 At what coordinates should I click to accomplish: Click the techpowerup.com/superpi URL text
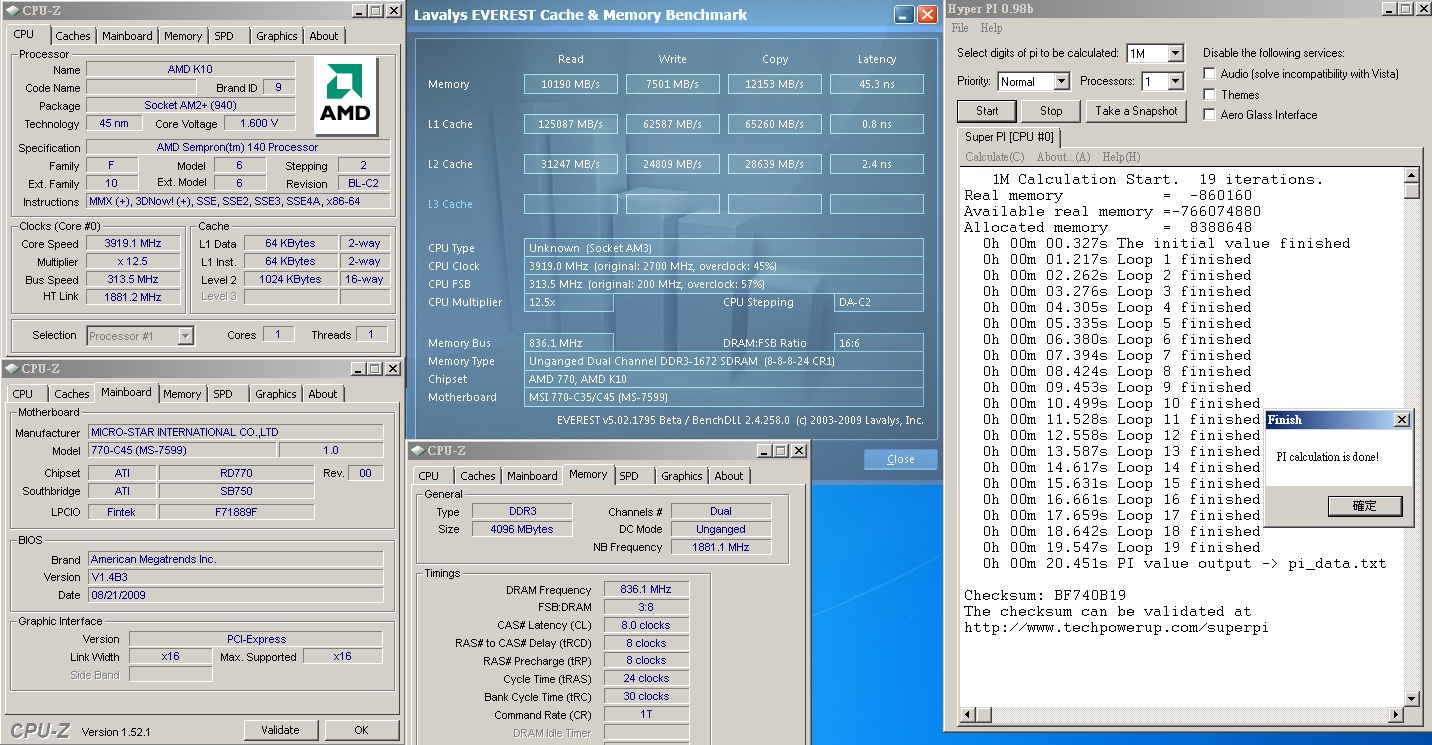click(x=1116, y=627)
